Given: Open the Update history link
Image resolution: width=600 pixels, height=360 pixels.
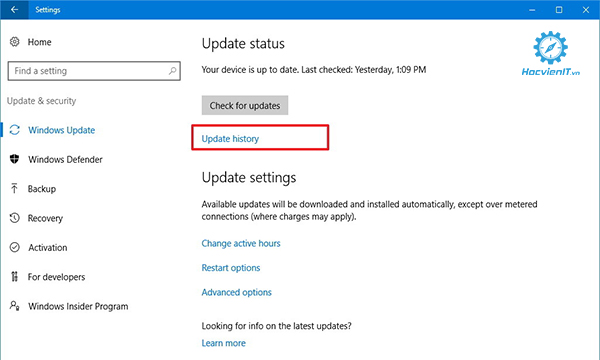Looking at the screenshot, I should point(230,138).
